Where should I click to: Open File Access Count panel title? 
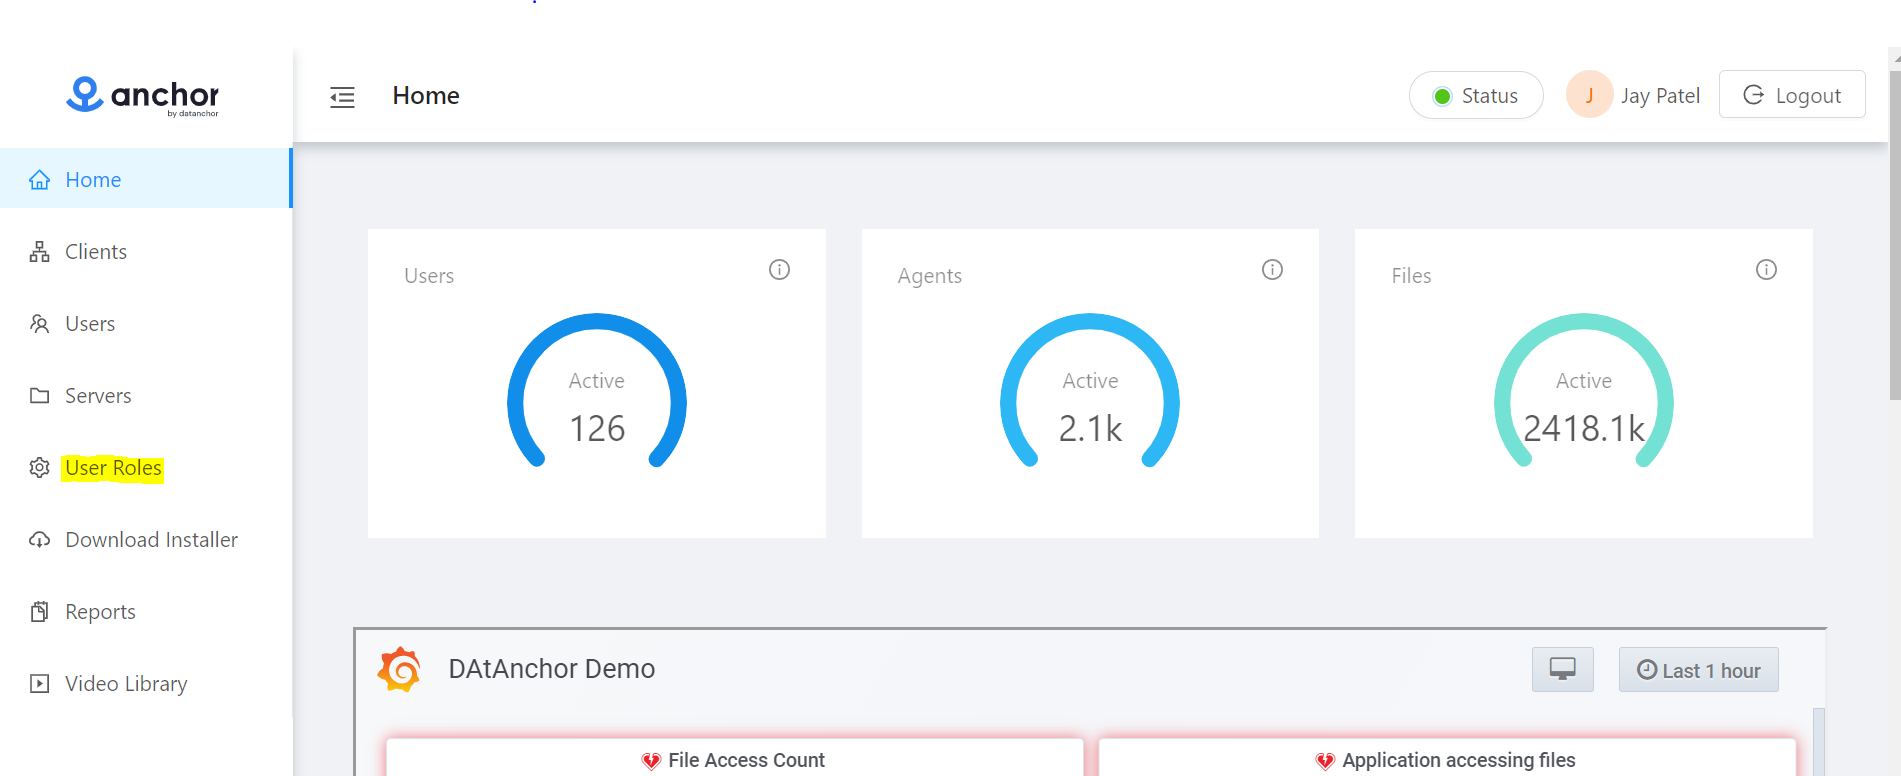pyautogui.click(x=746, y=760)
